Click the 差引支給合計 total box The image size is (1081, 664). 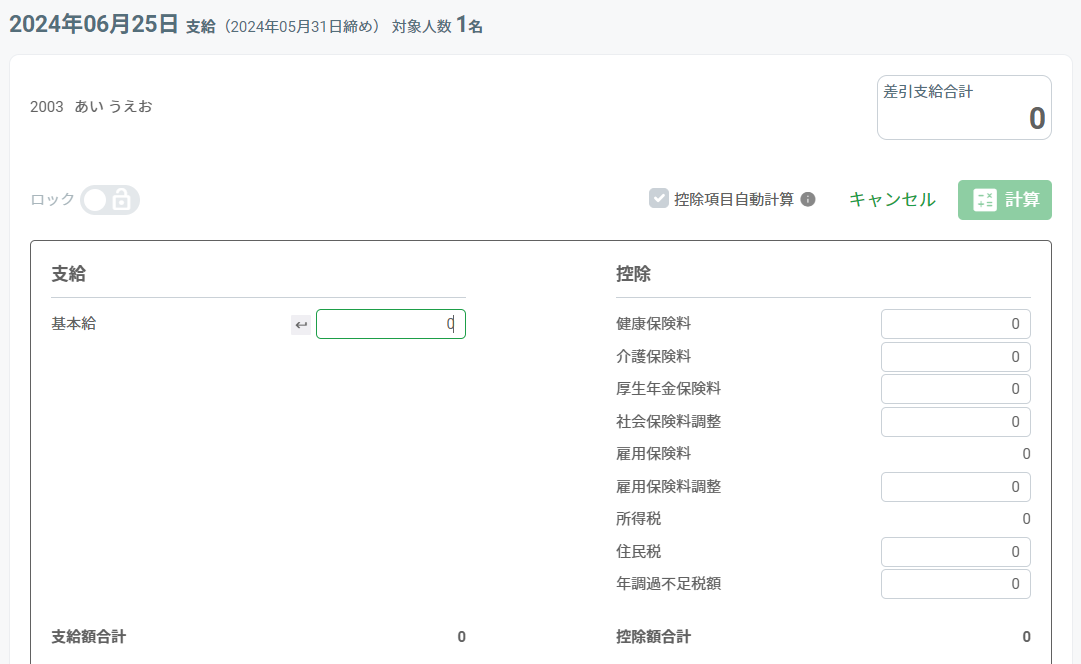click(964, 108)
